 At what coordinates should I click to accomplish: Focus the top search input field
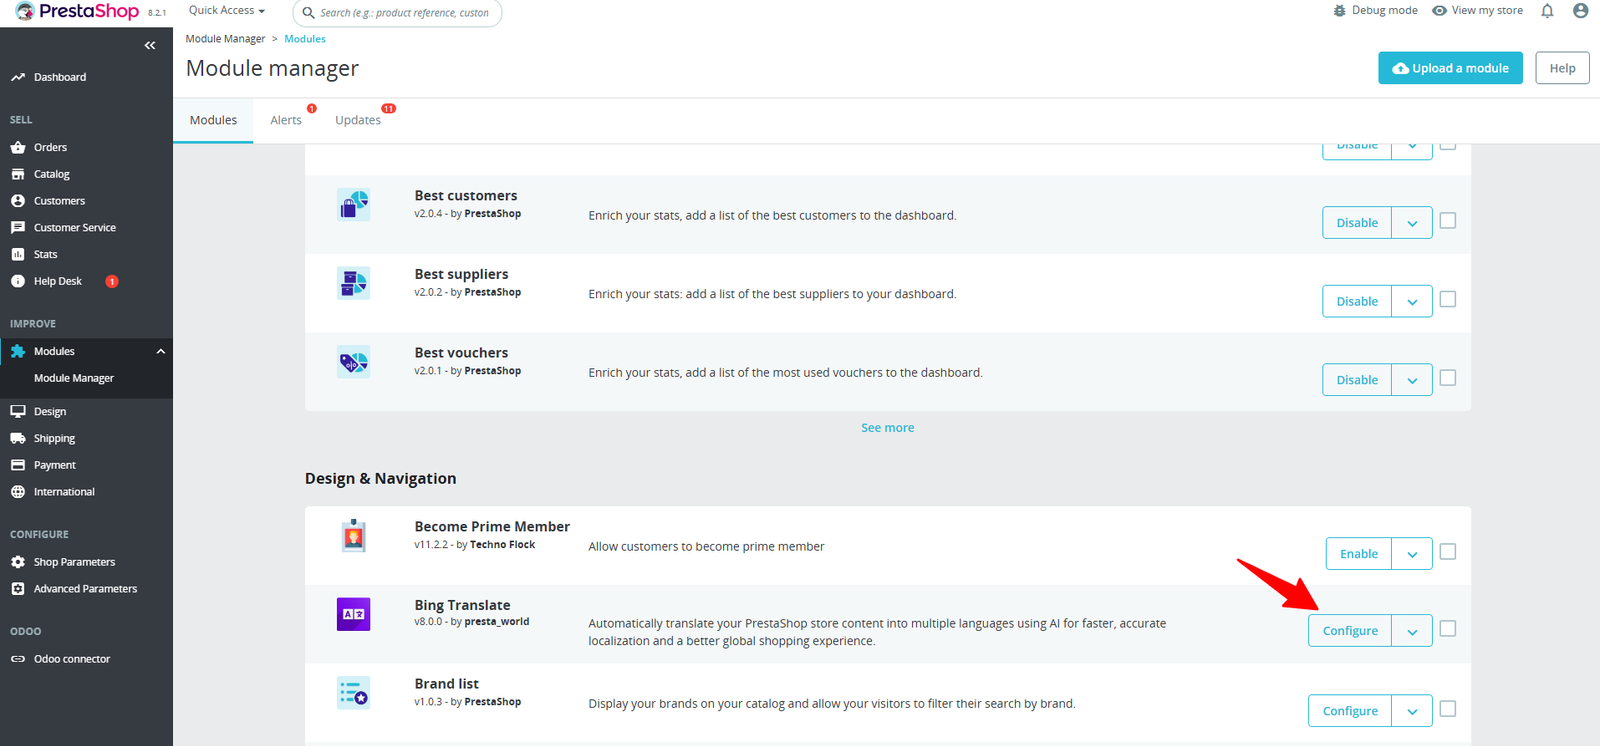pyautogui.click(x=405, y=13)
